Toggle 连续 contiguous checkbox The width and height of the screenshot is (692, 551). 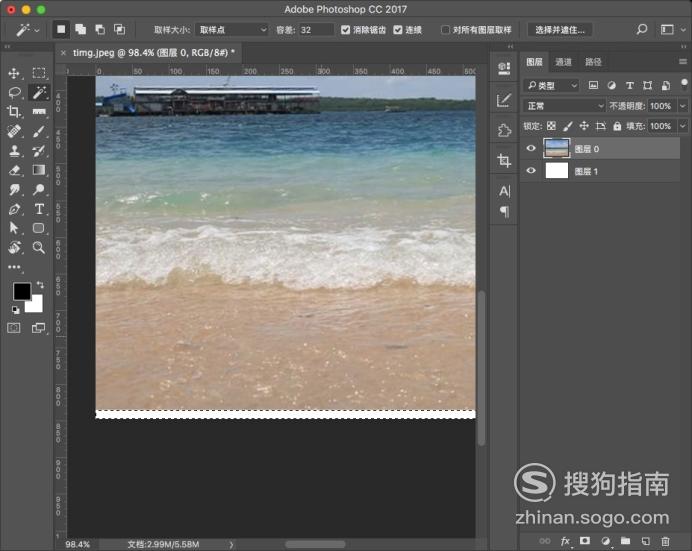coord(398,30)
